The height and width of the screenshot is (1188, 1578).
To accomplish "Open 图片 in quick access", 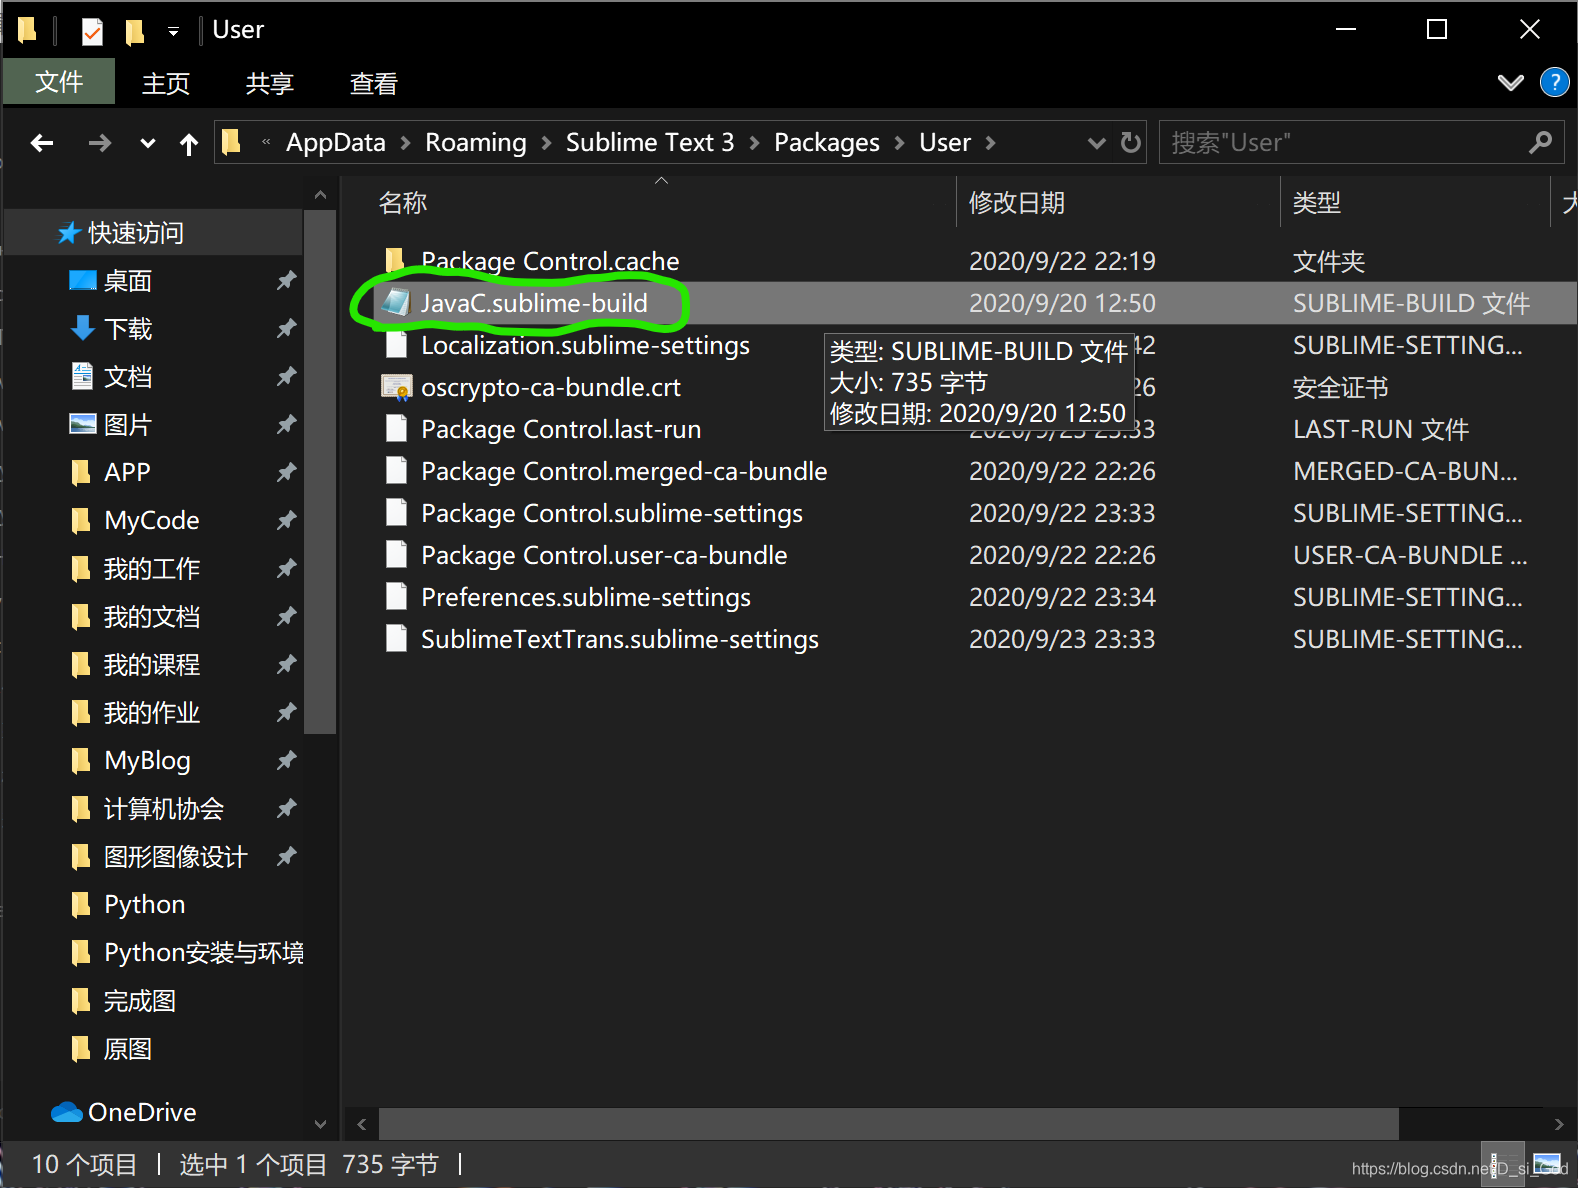I will (x=127, y=425).
